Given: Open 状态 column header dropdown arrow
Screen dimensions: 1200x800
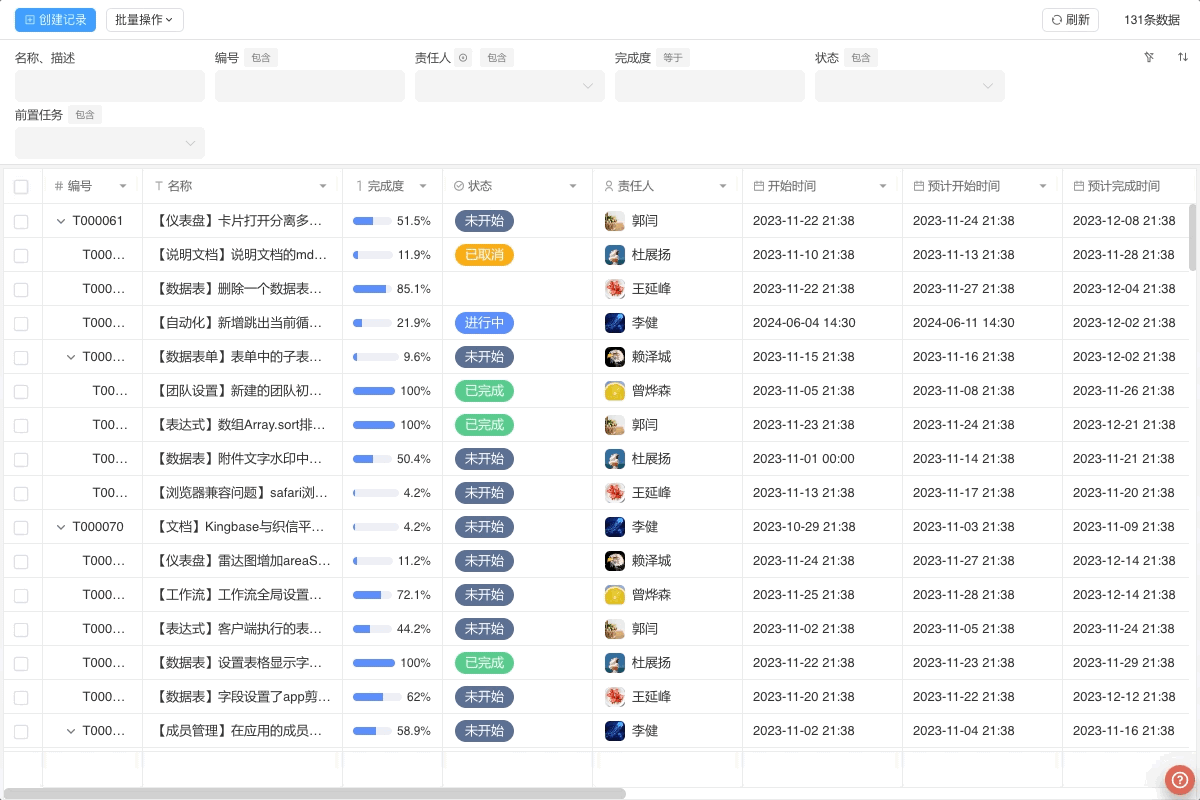Looking at the screenshot, I should (573, 186).
